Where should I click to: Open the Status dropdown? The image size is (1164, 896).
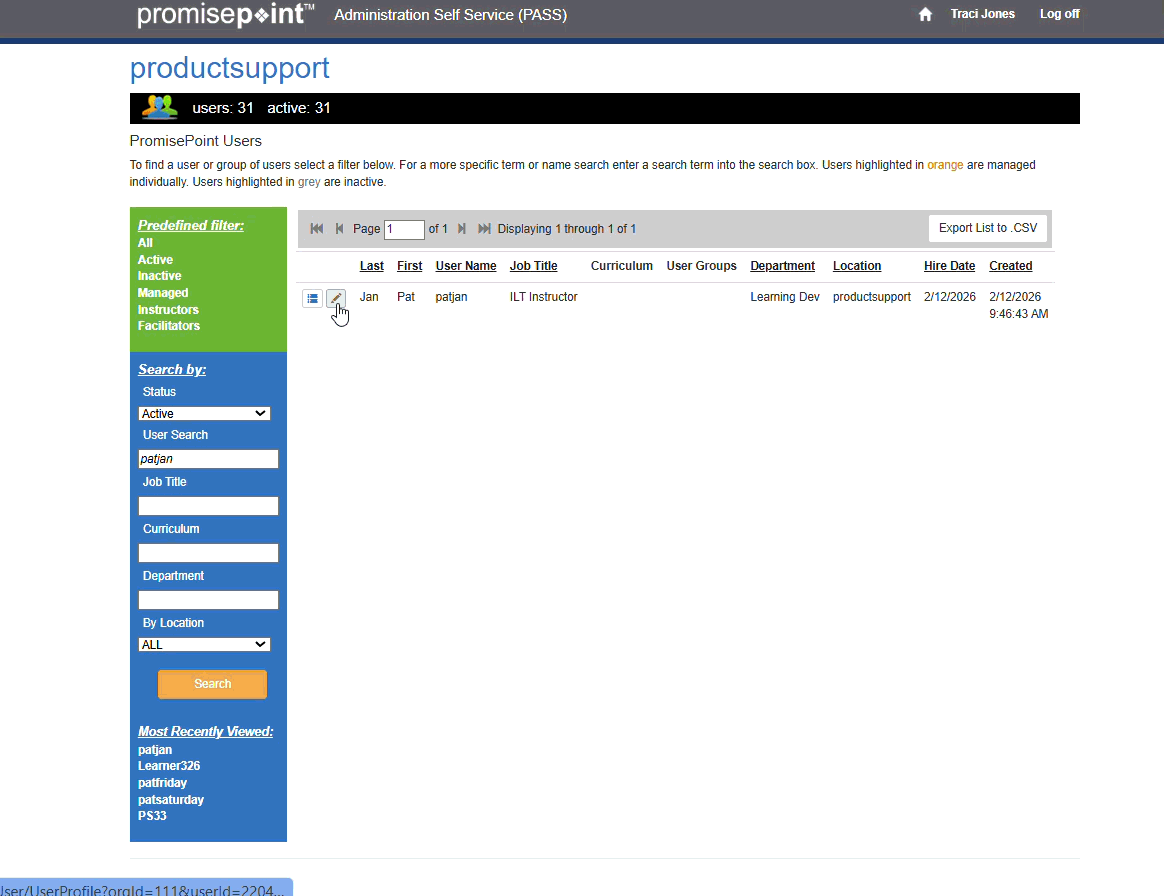[204, 413]
